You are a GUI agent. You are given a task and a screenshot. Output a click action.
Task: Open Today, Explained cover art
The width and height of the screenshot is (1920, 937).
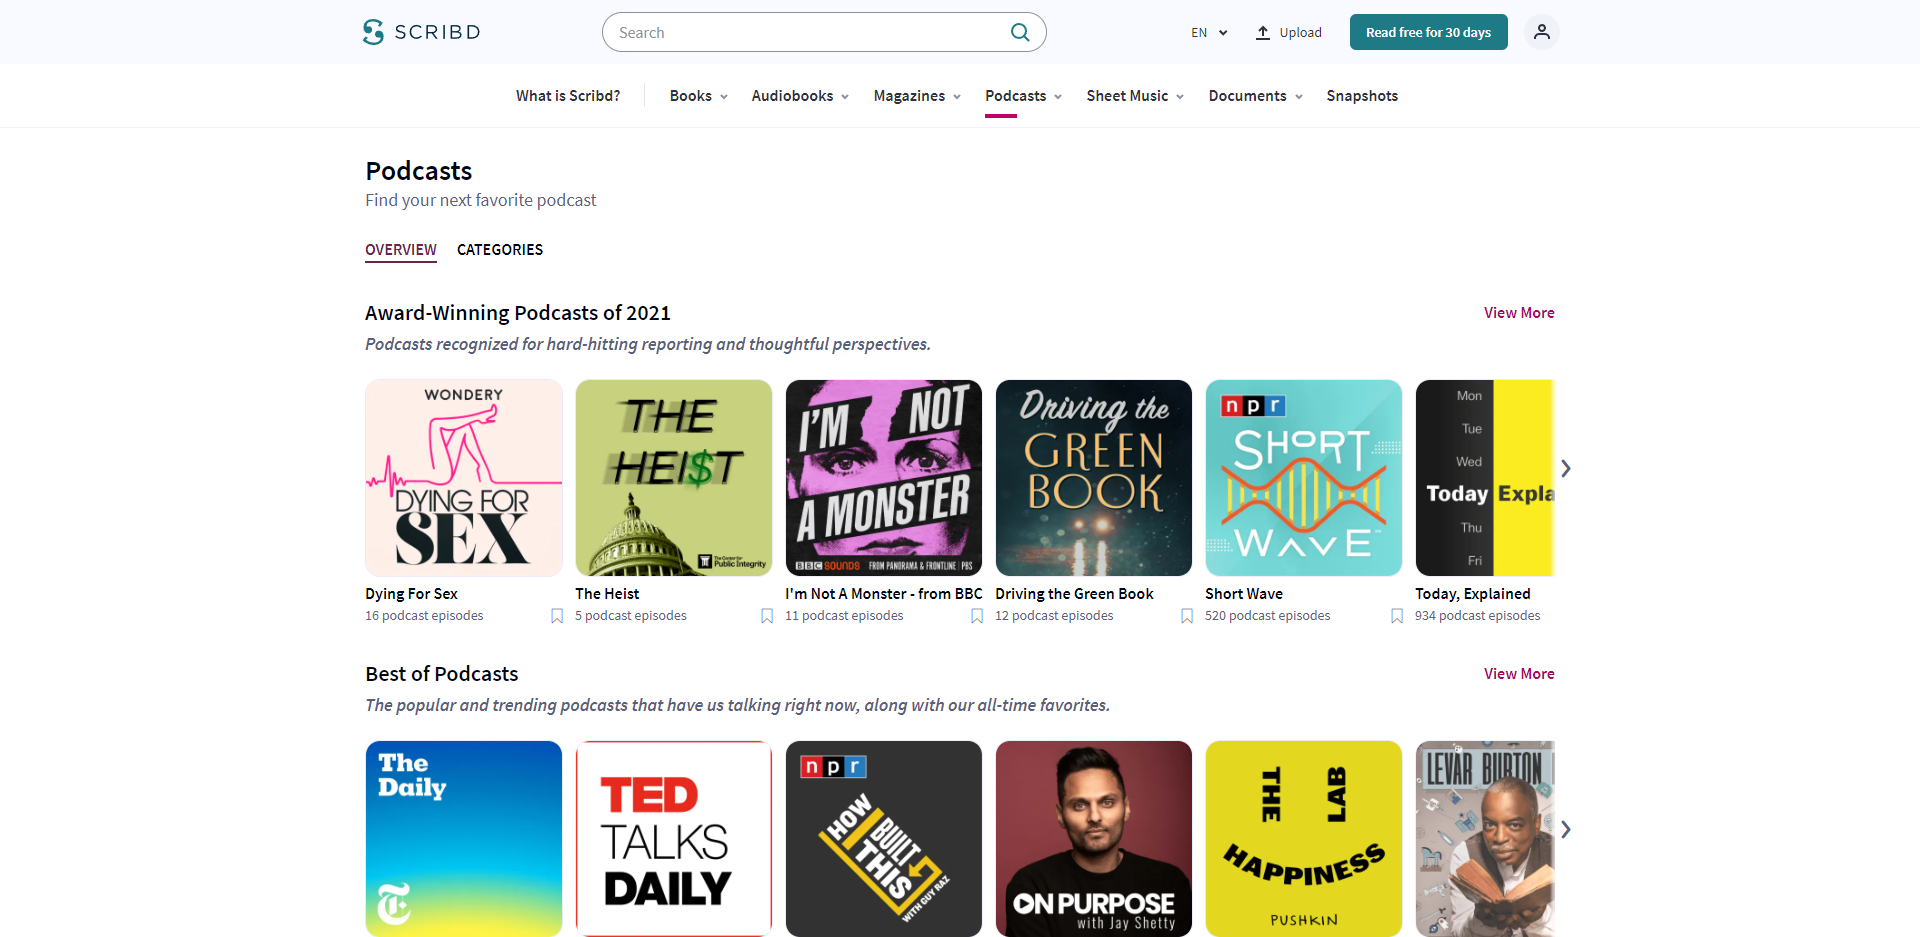pos(1485,478)
